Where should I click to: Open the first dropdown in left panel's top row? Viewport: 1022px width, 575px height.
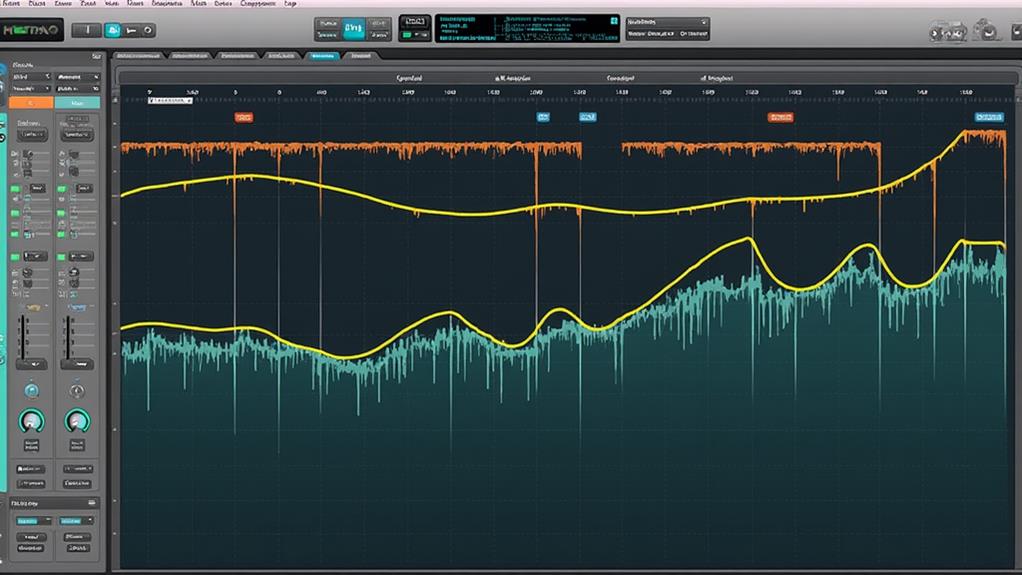pos(31,77)
